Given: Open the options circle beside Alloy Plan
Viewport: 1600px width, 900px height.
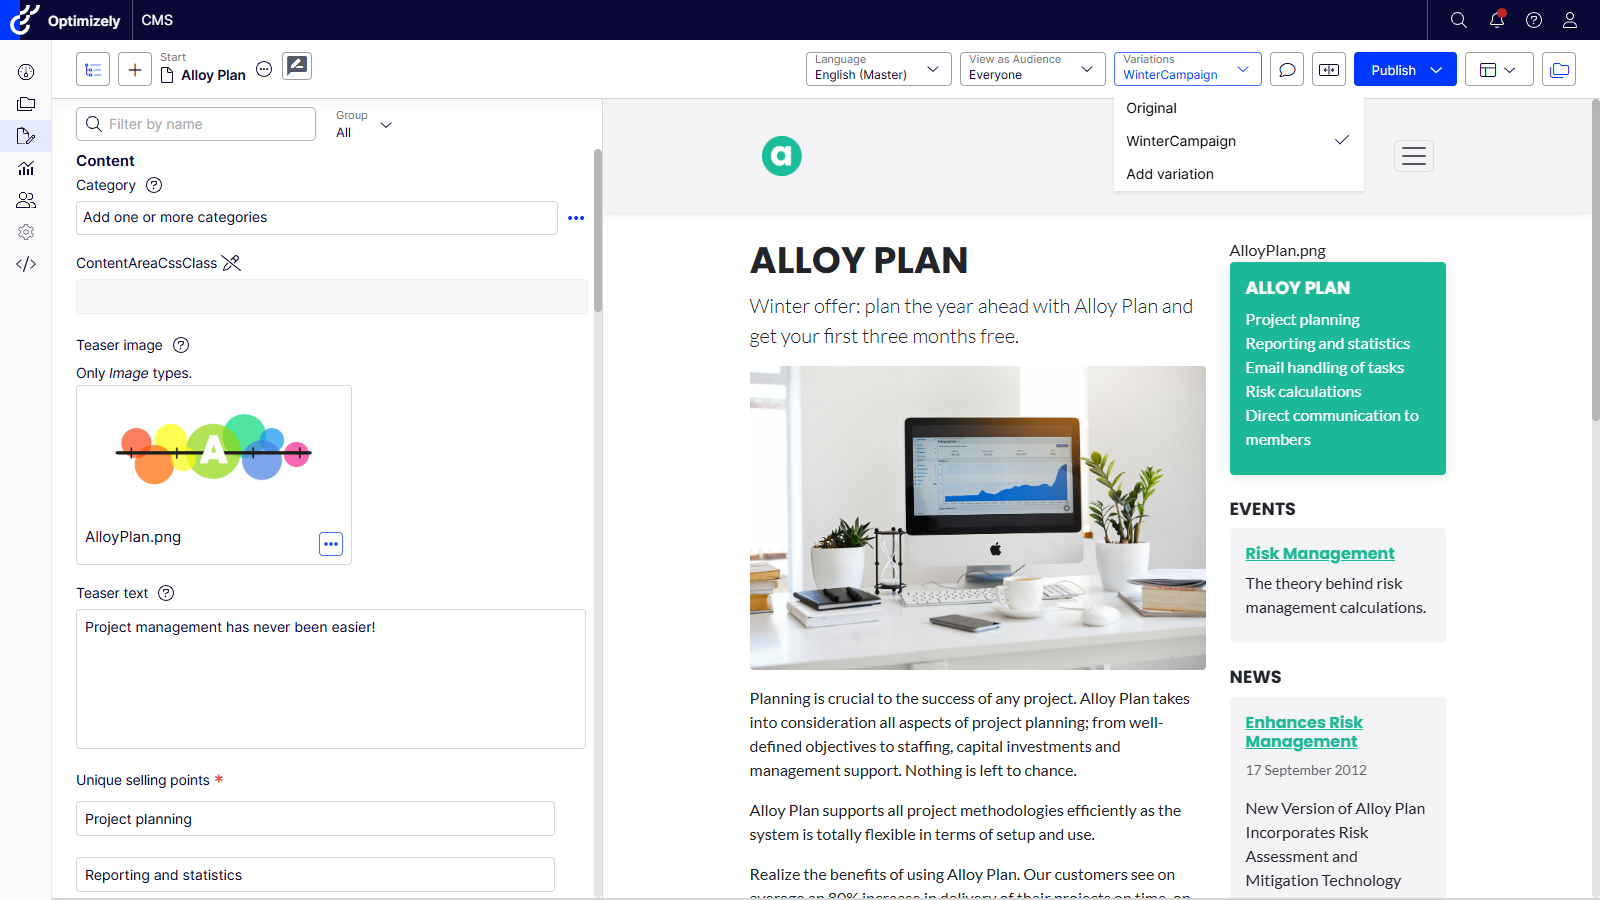Looking at the screenshot, I should tap(264, 69).
